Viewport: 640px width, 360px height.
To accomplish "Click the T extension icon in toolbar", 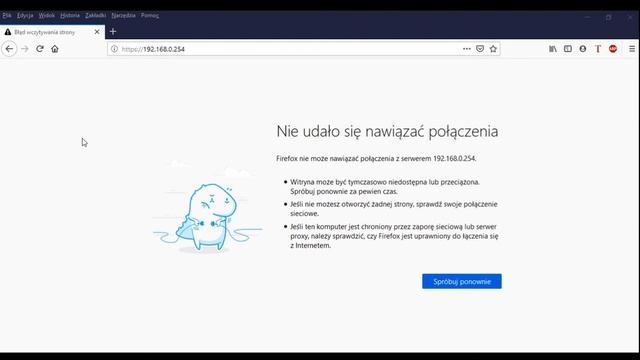I will tap(598, 49).
